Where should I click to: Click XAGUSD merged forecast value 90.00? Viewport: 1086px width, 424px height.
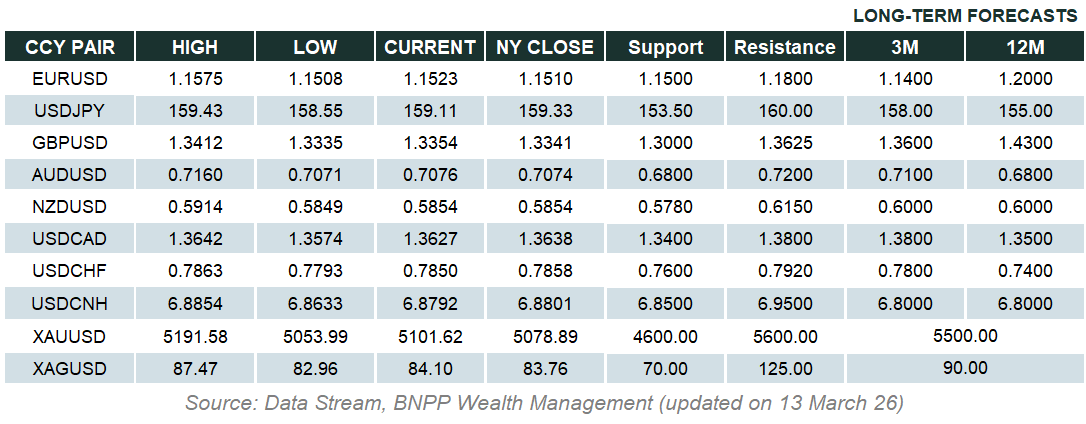[x=965, y=368]
